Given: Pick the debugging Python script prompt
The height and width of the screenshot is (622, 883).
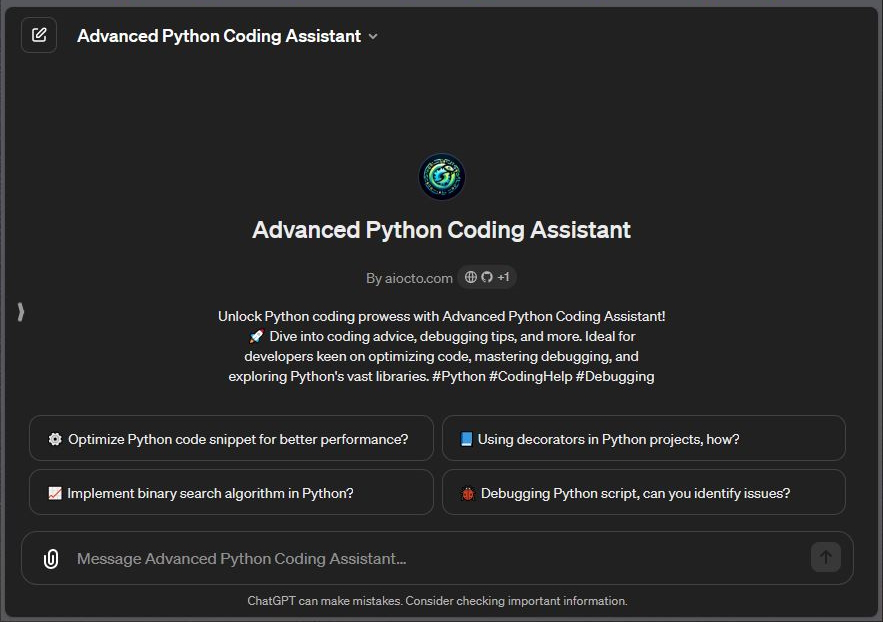Looking at the screenshot, I should click(643, 492).
